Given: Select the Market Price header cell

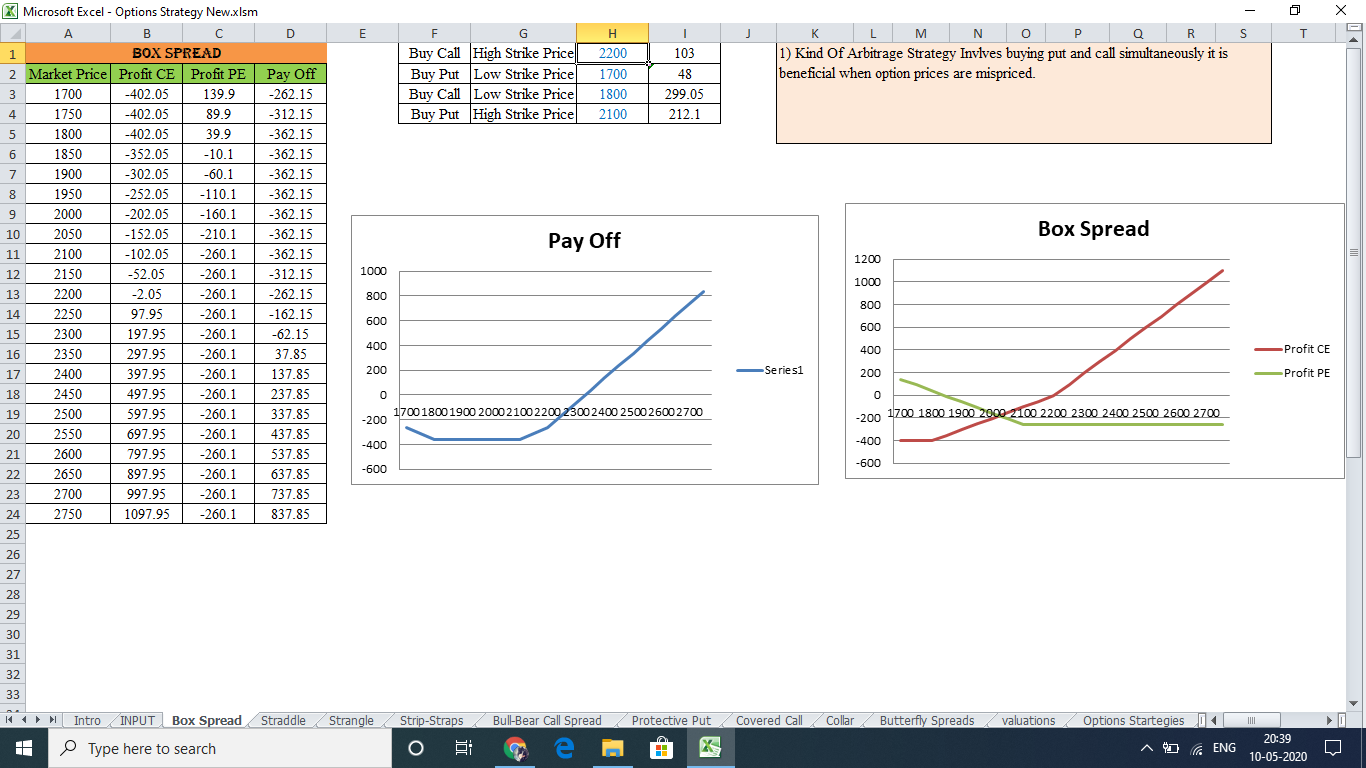Looking at the screenshot, I should coord(67,74).
